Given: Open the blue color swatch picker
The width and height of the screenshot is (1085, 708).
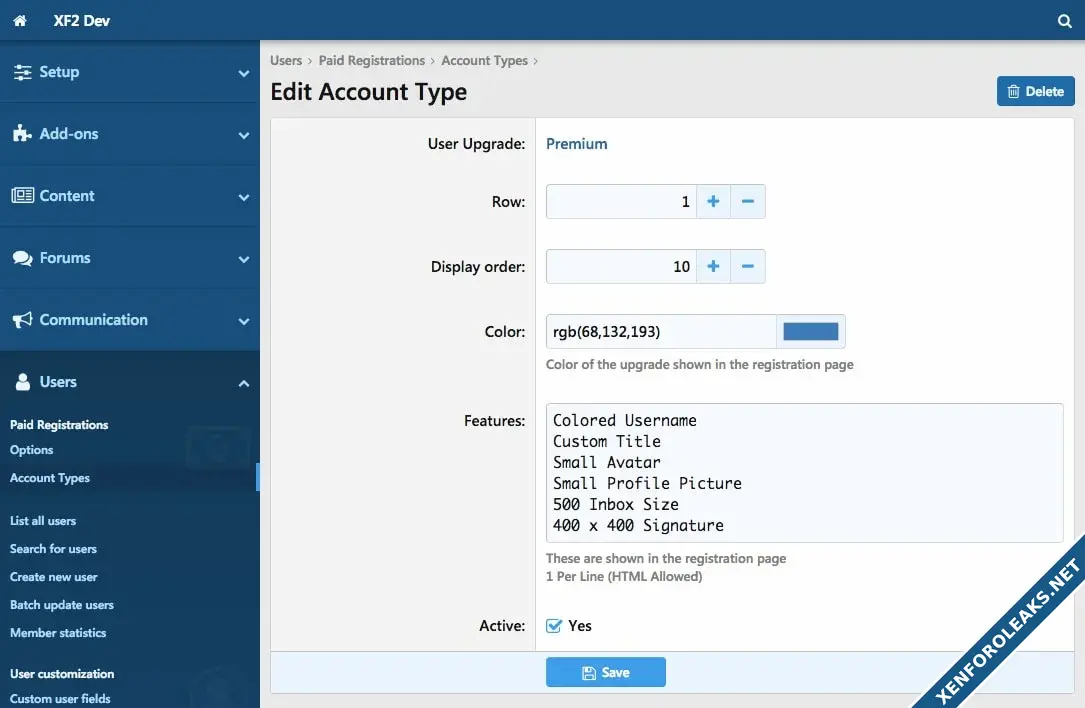Looking at the screenshot, I should 810,332.
